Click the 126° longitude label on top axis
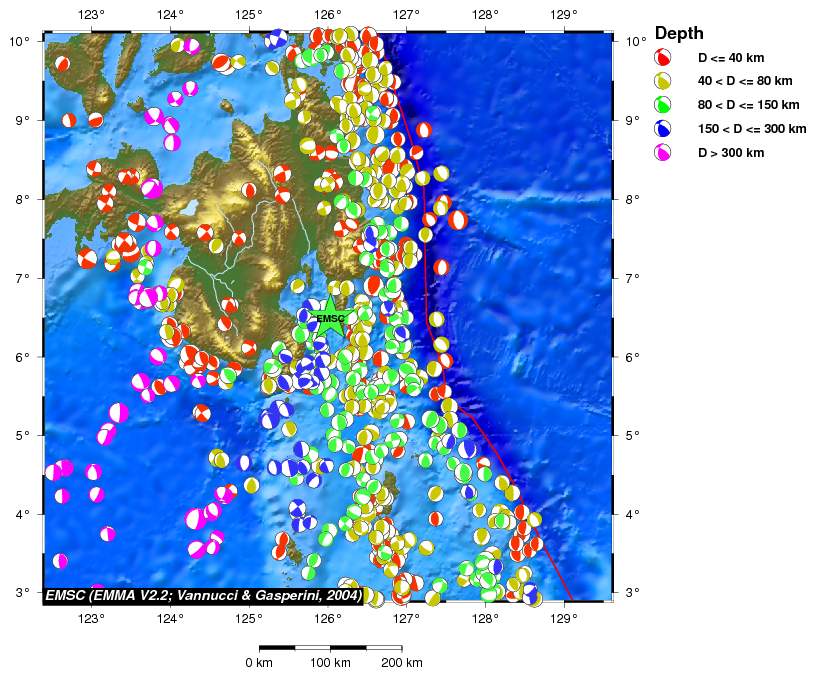The image size is (816, 677). point(327,14)
